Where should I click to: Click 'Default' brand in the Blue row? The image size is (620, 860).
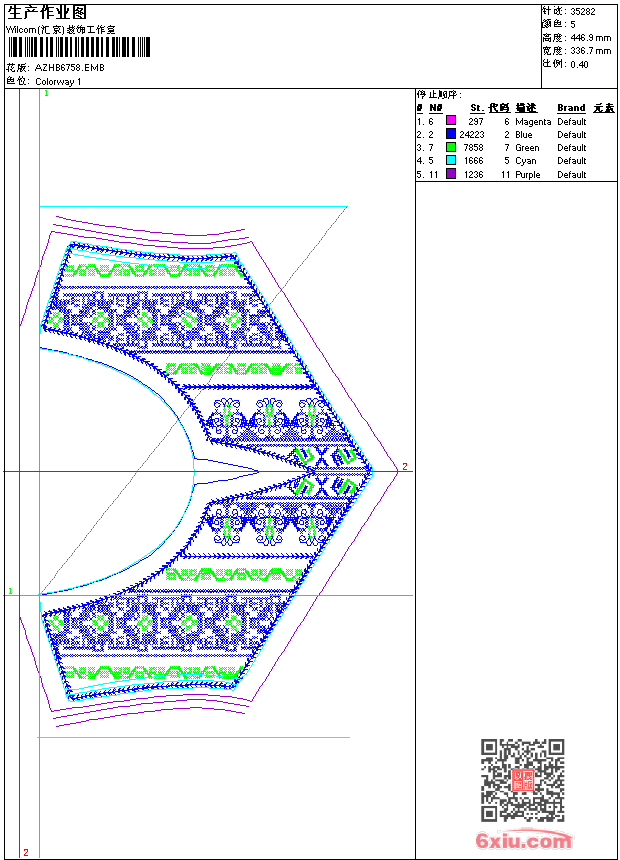[x=572, y=134]
